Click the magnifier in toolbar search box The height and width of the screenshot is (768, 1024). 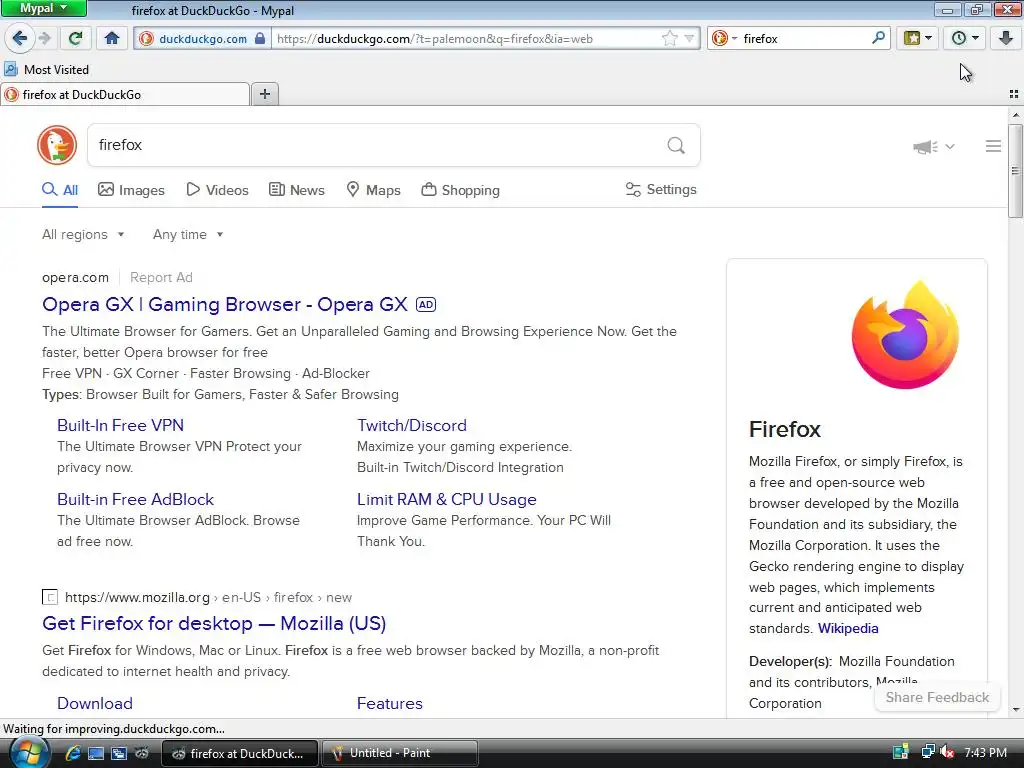[878, 38]
